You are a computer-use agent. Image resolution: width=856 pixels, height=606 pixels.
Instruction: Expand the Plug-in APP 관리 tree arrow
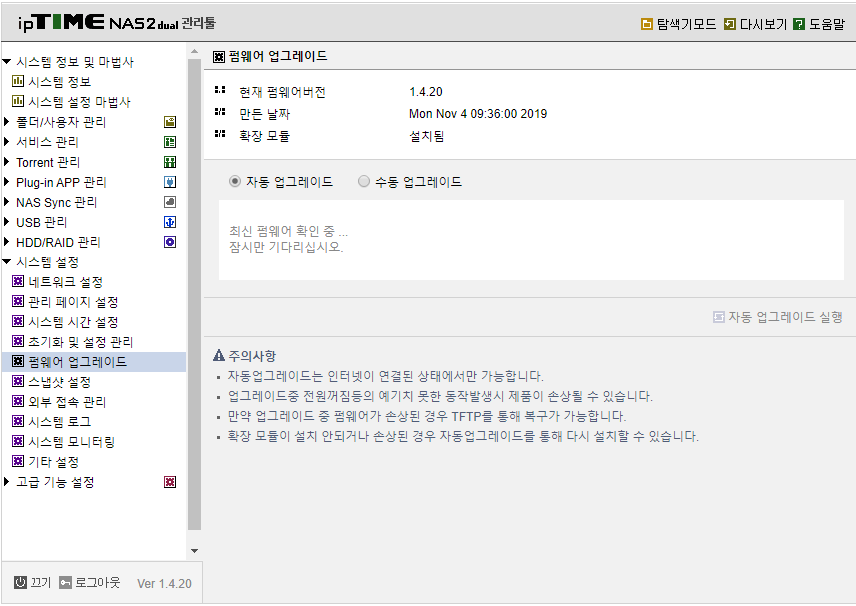pyautogui.click(x=7, y=182)
